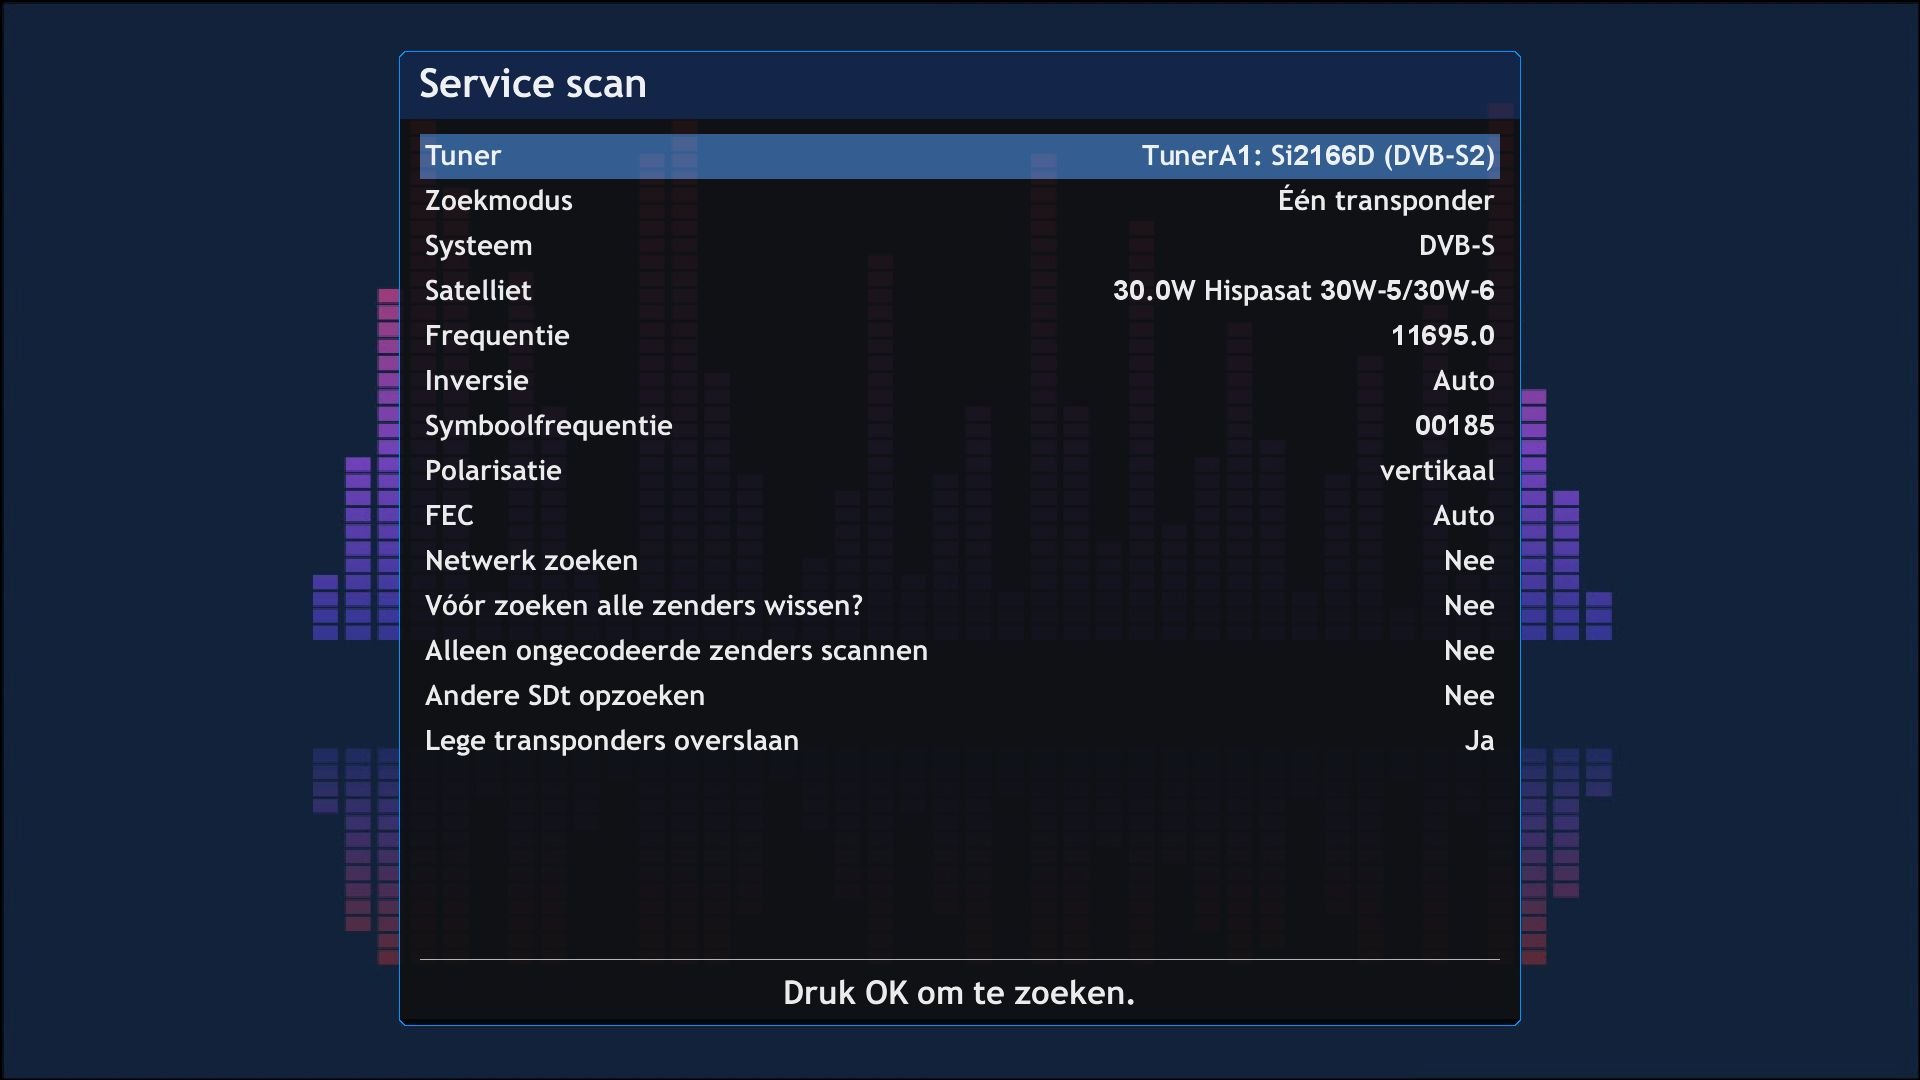Click the Frequentie value 11695.0
The image size is (1920, 1080).
tap(1443, 335)
